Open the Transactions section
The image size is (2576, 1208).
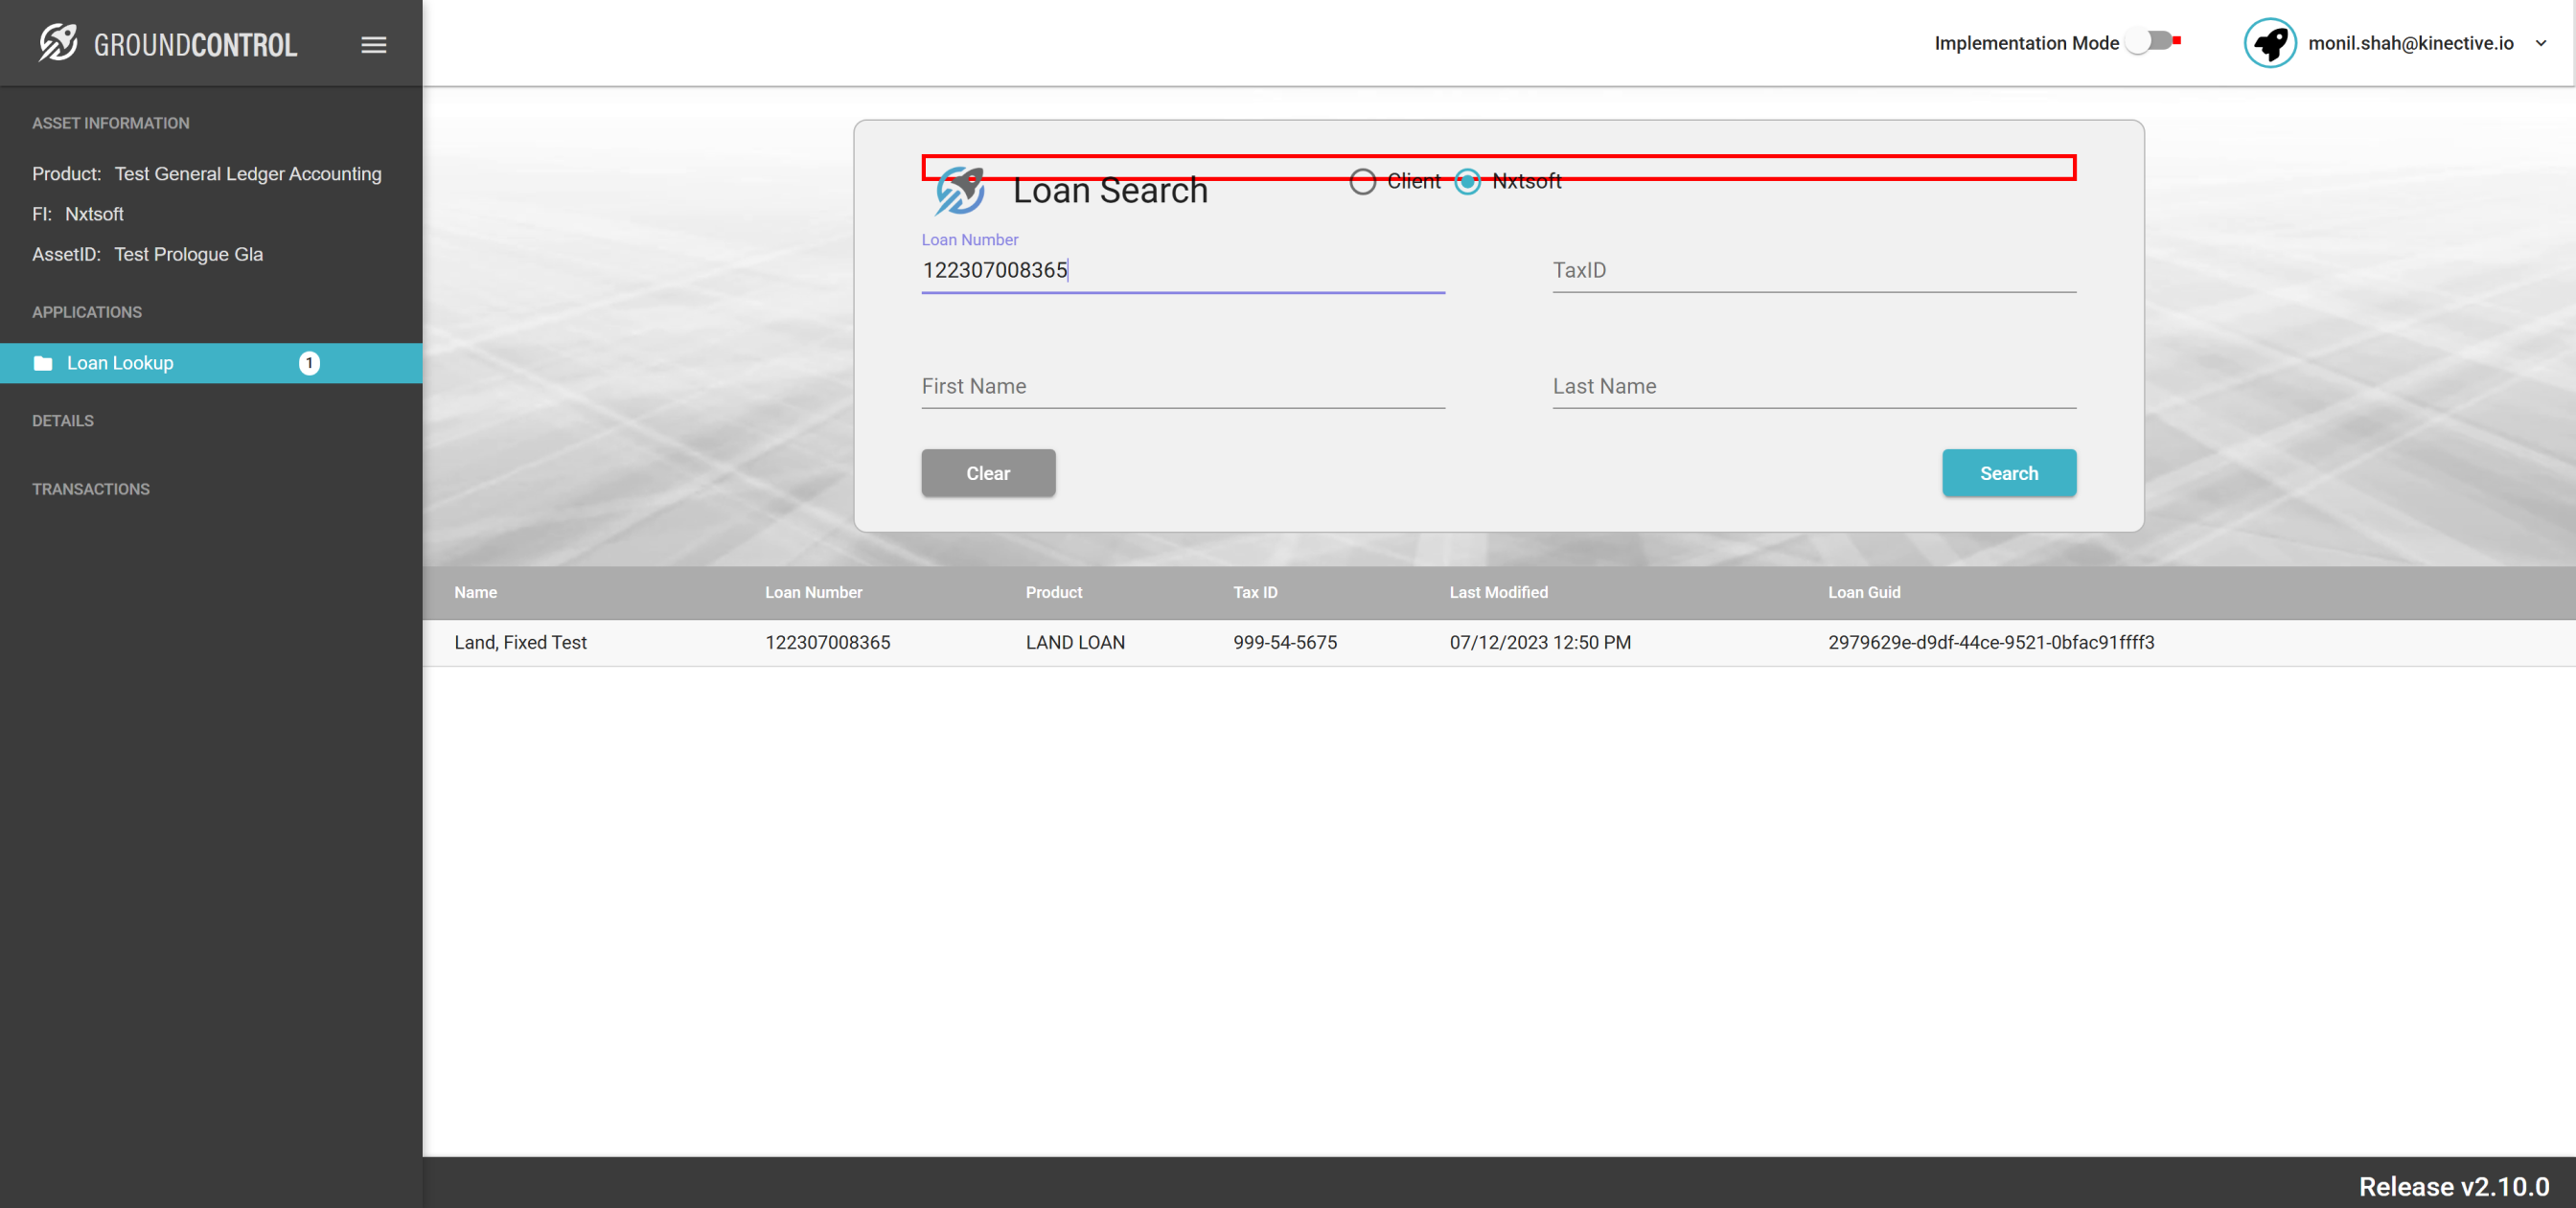(x=91, y=489)
